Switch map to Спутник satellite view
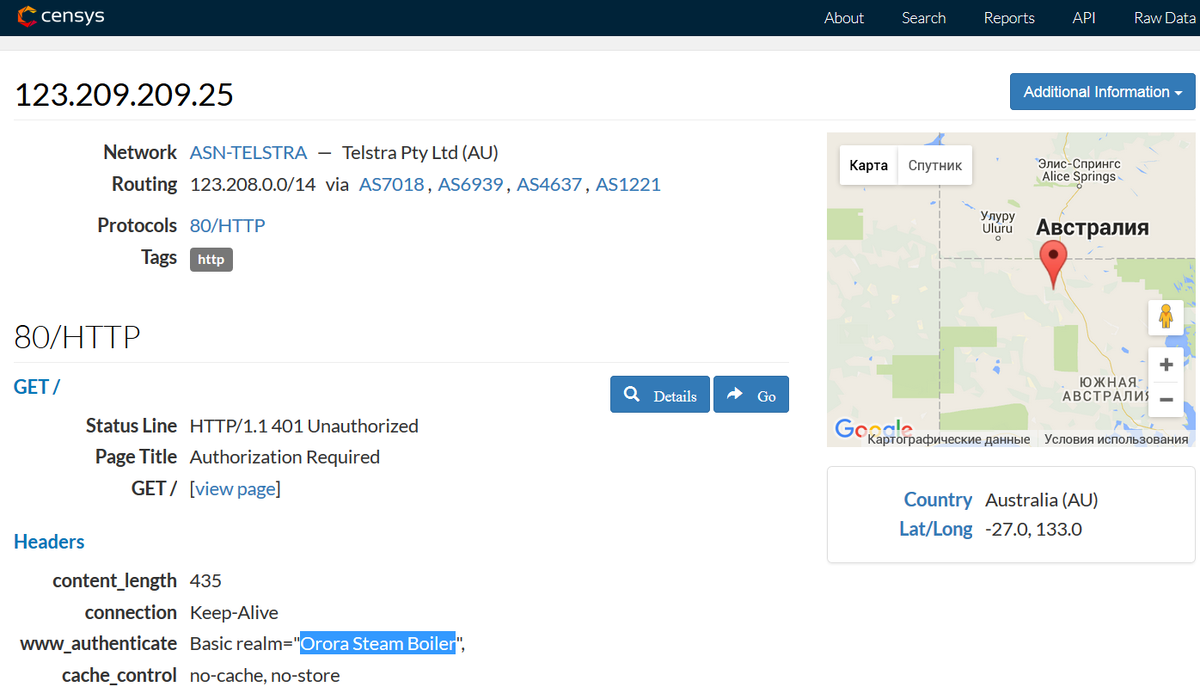The width and height of the screenshot is (1200, 687). coord(935,165)
